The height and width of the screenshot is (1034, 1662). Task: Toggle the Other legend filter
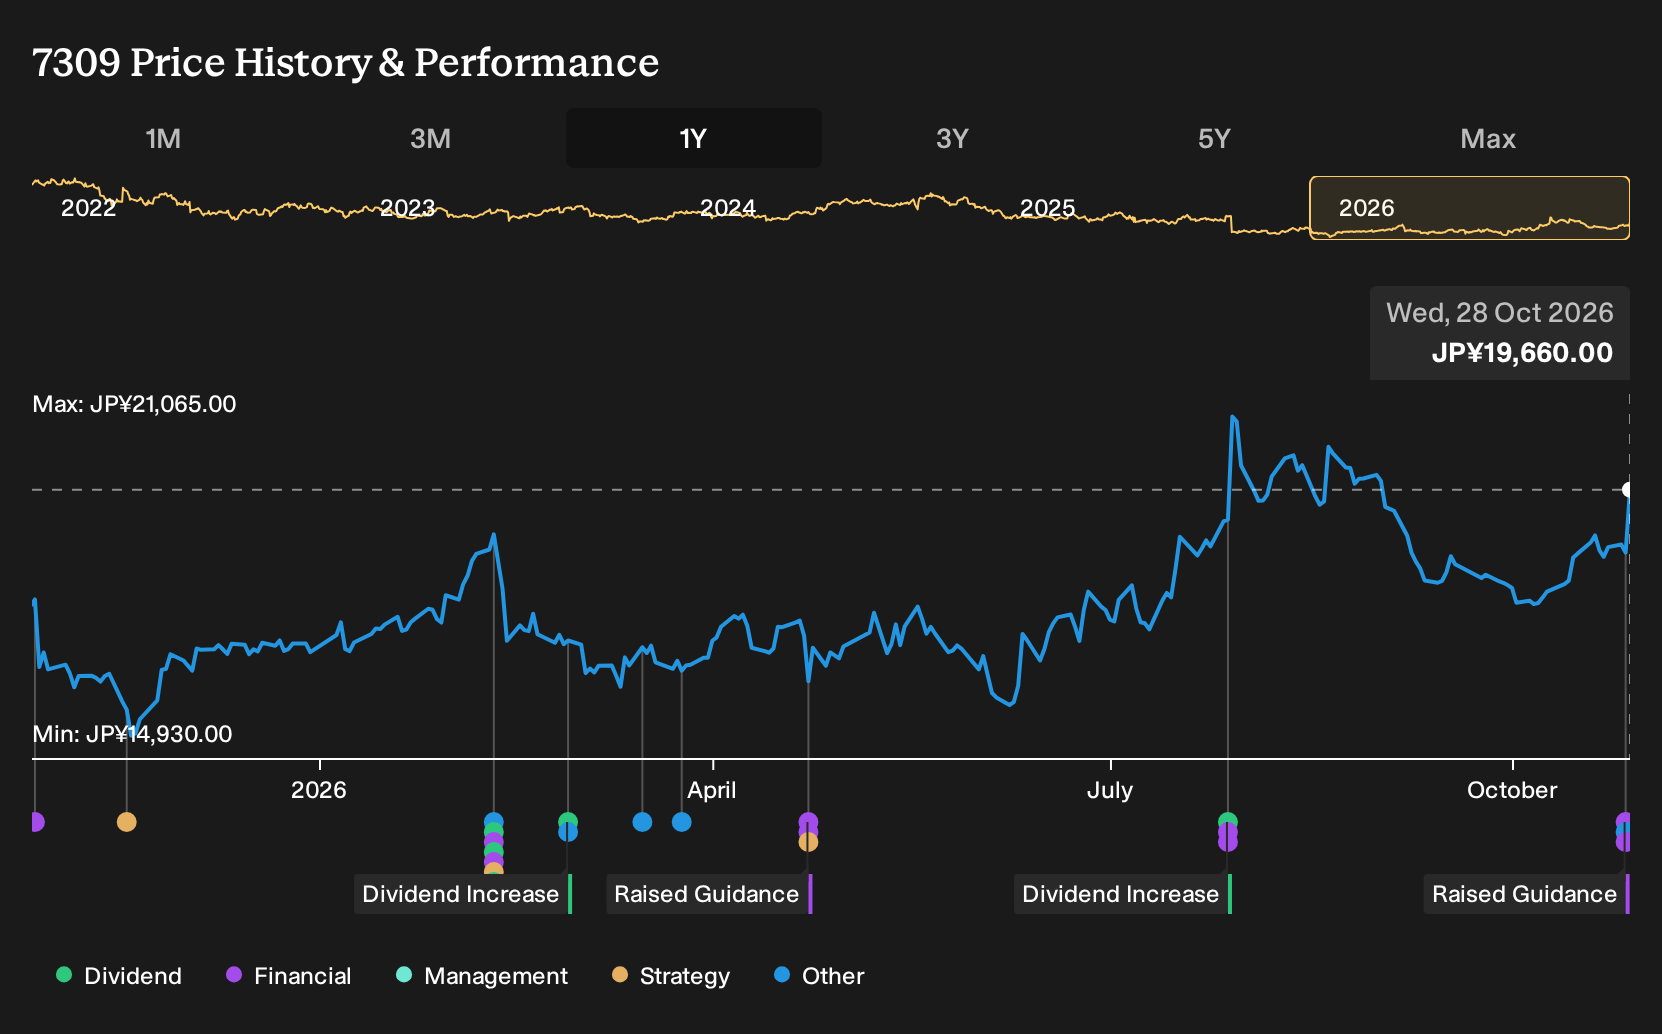pyautogui.click(x=819, y=975)
